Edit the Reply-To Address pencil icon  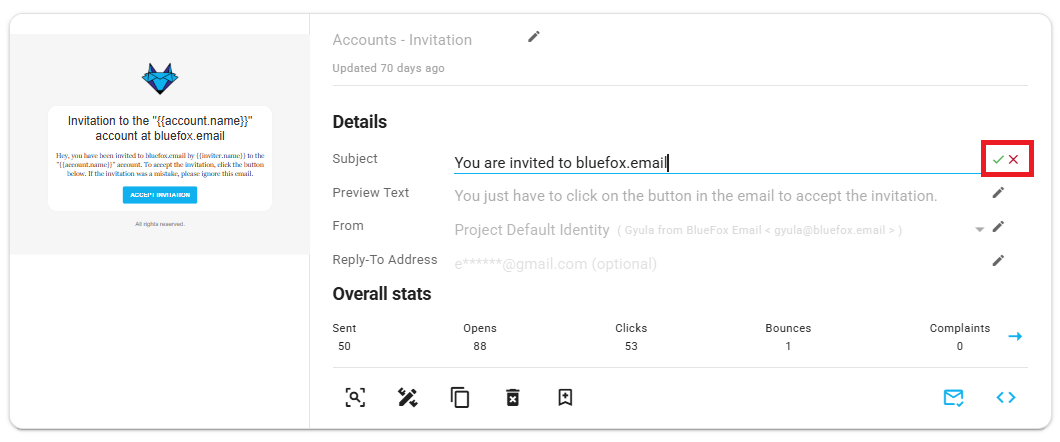pyautogui.click(x=998, y=260)
